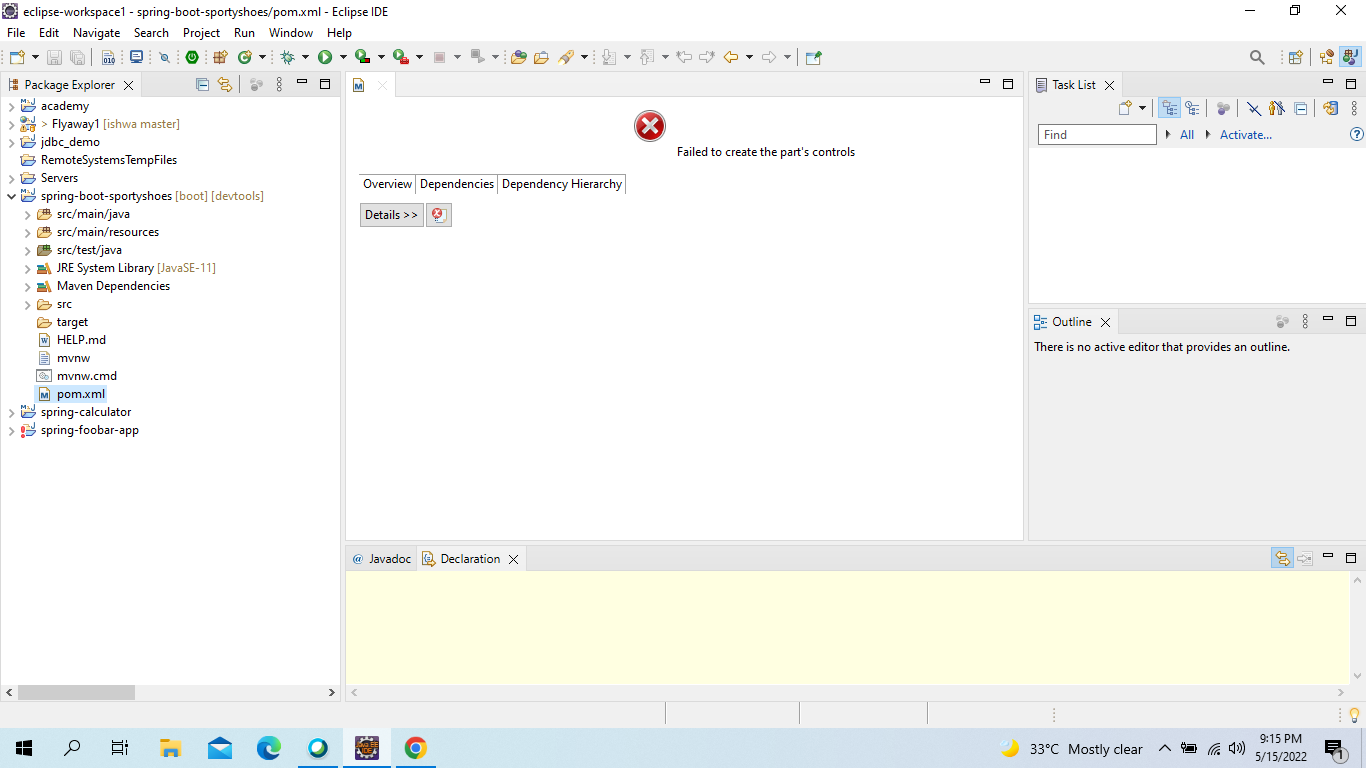
Task: Click the Activate... link
Action: point(1246,134)
